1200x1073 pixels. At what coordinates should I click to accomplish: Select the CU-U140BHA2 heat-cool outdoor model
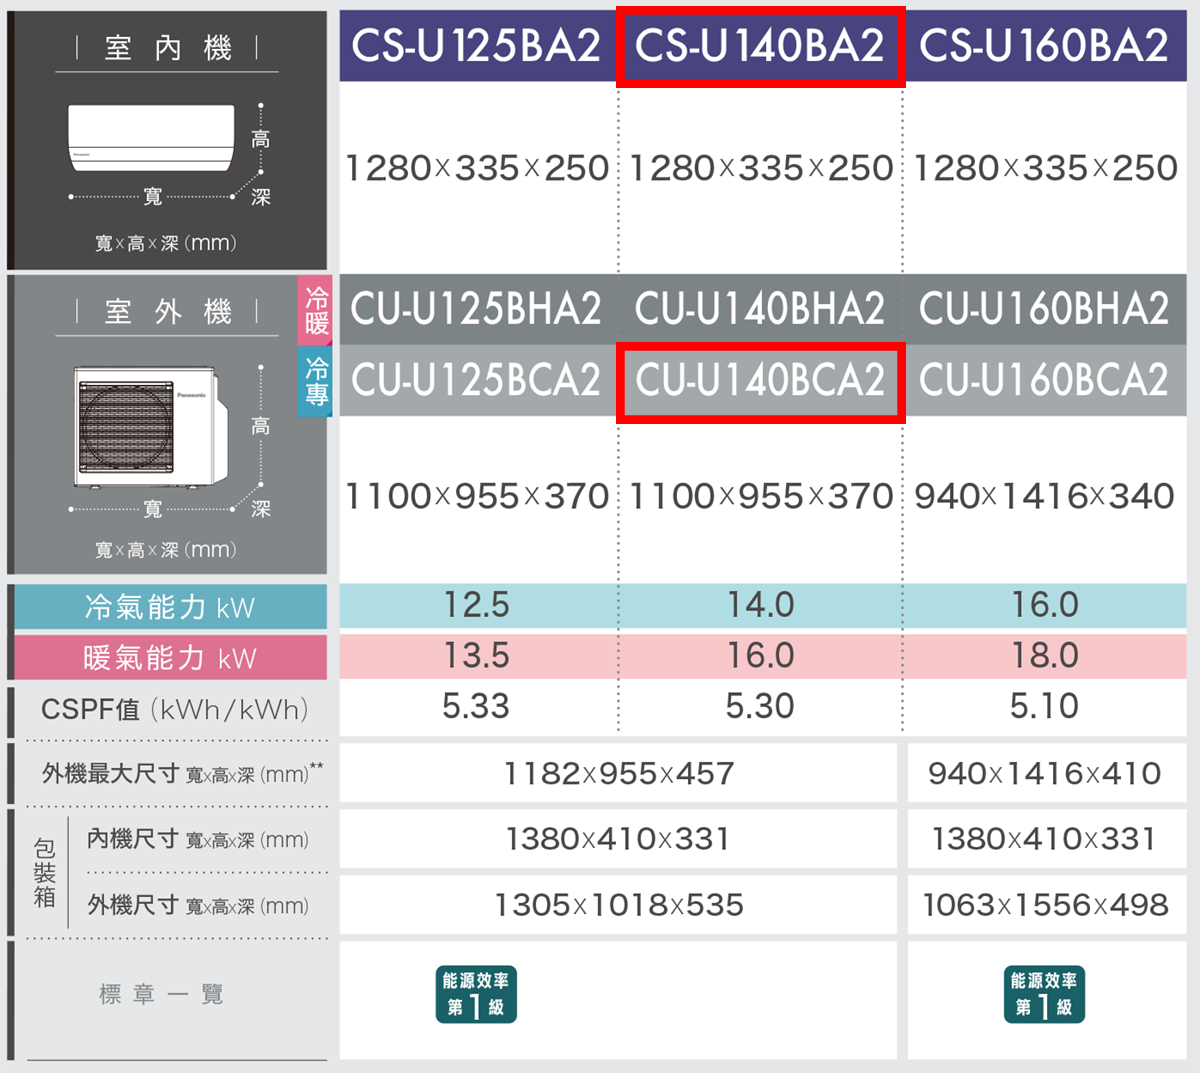(760, 309)
